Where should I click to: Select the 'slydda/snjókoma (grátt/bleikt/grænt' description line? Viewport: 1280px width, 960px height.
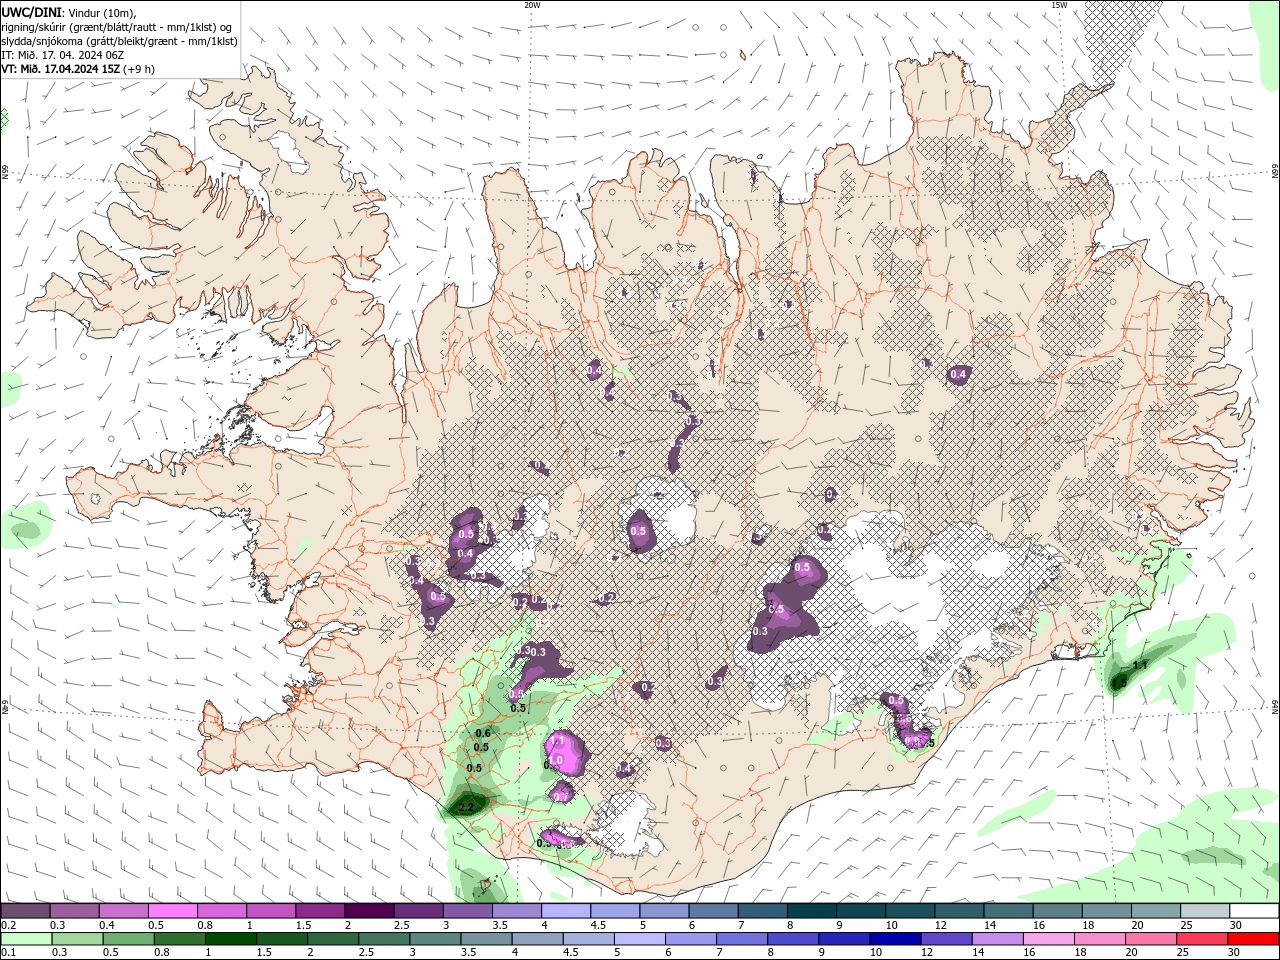[x=120, y=41]
